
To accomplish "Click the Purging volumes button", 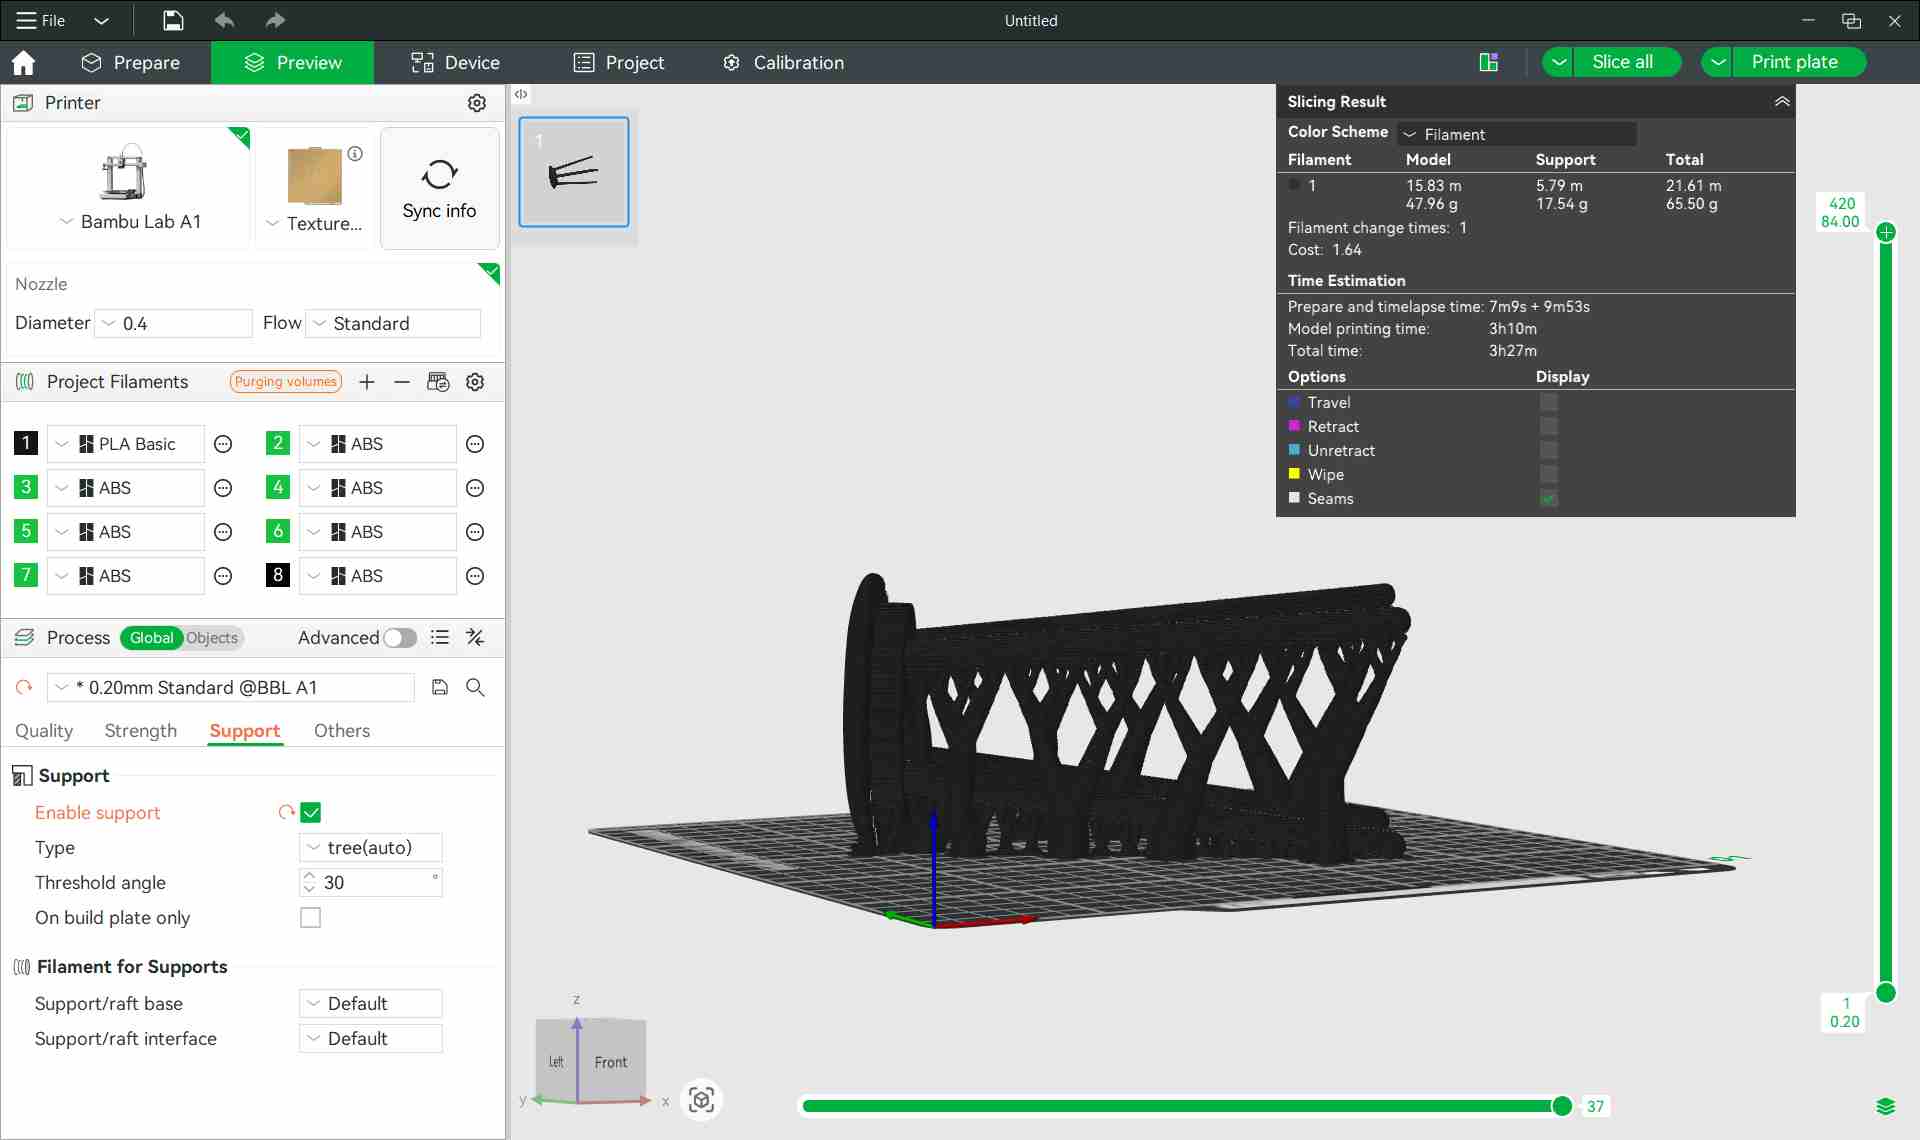I will (286, 382).
